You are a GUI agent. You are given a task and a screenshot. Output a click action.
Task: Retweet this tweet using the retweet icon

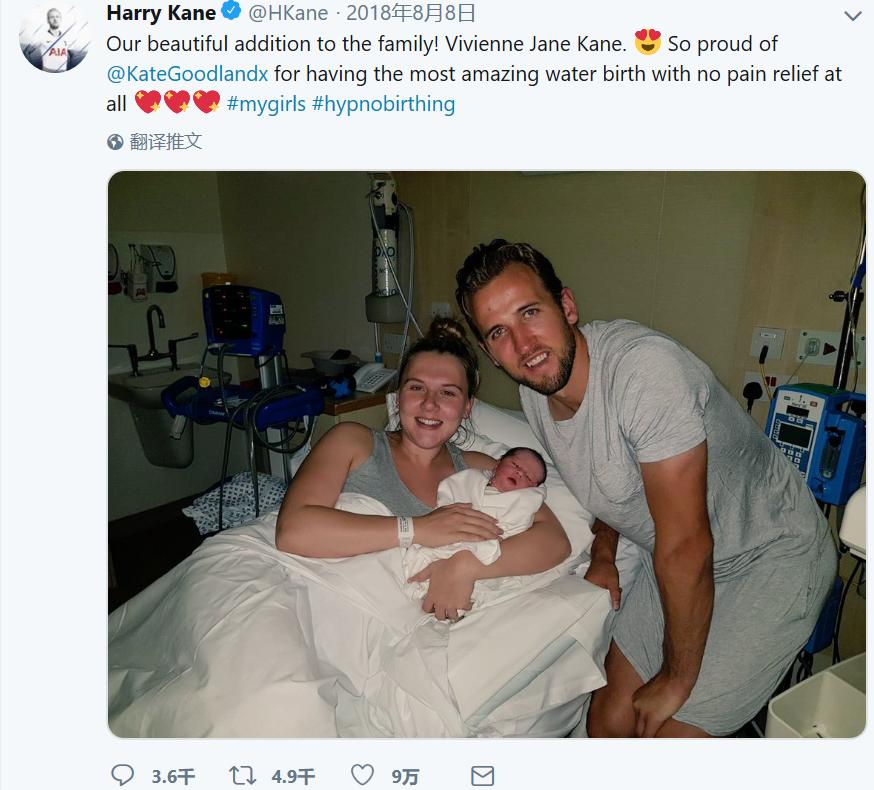click(x=242, y=775)
